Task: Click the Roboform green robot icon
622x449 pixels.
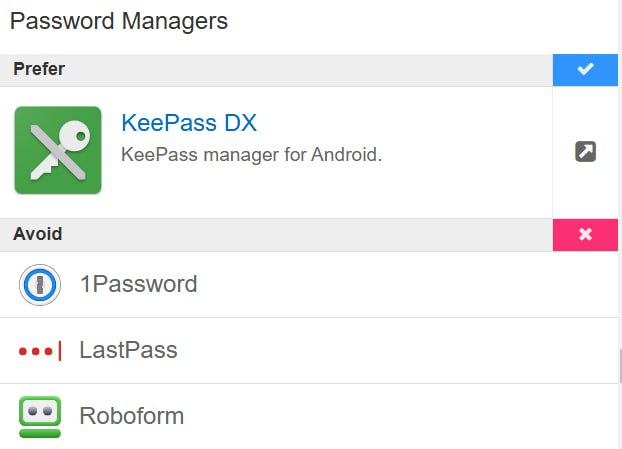Action: (40, 417)
